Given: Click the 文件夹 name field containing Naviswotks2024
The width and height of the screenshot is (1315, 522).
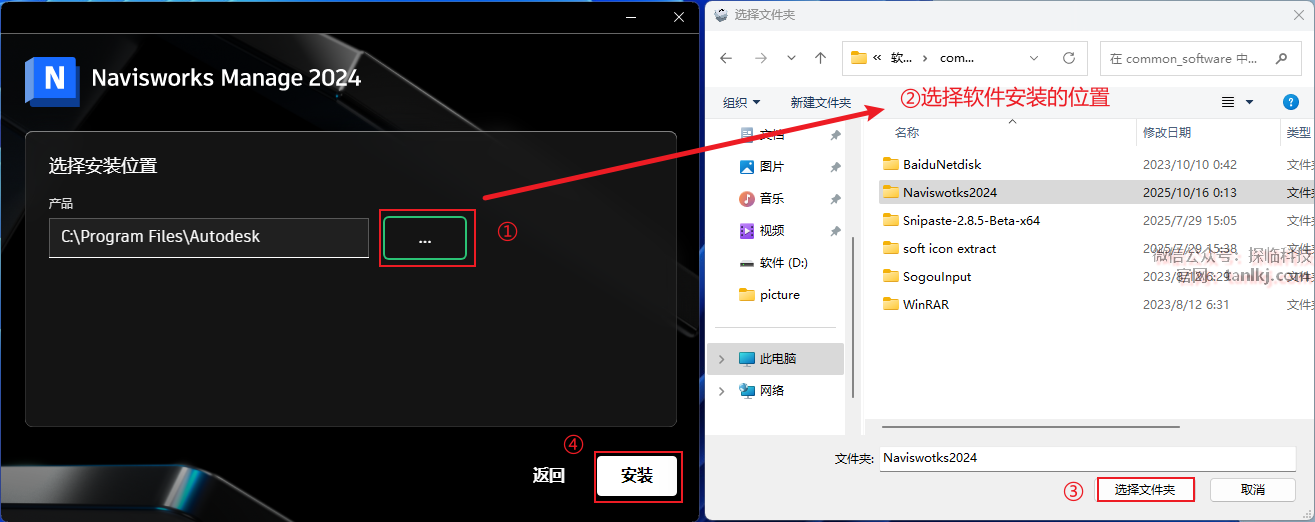Looking at the screenshot, I should [1088, 458].
